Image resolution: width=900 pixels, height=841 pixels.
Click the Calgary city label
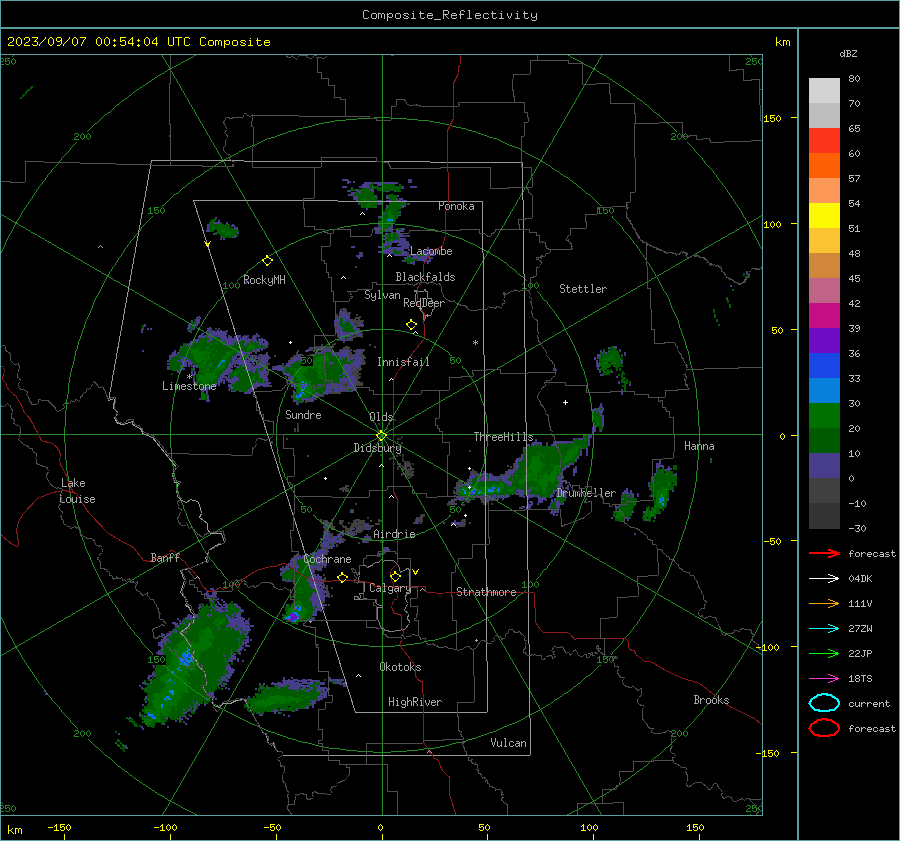click(x=390, y=588)
